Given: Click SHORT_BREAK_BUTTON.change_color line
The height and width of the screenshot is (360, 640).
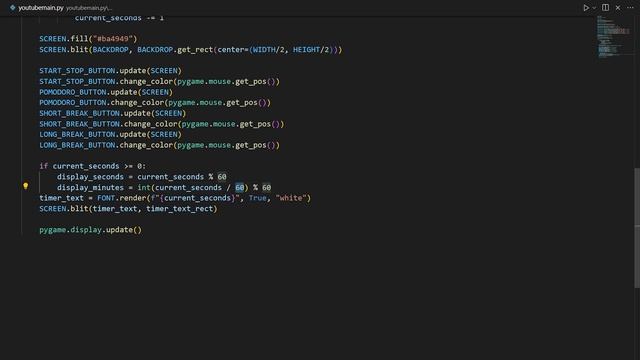Looking at the screenshot, I should 162,124.
